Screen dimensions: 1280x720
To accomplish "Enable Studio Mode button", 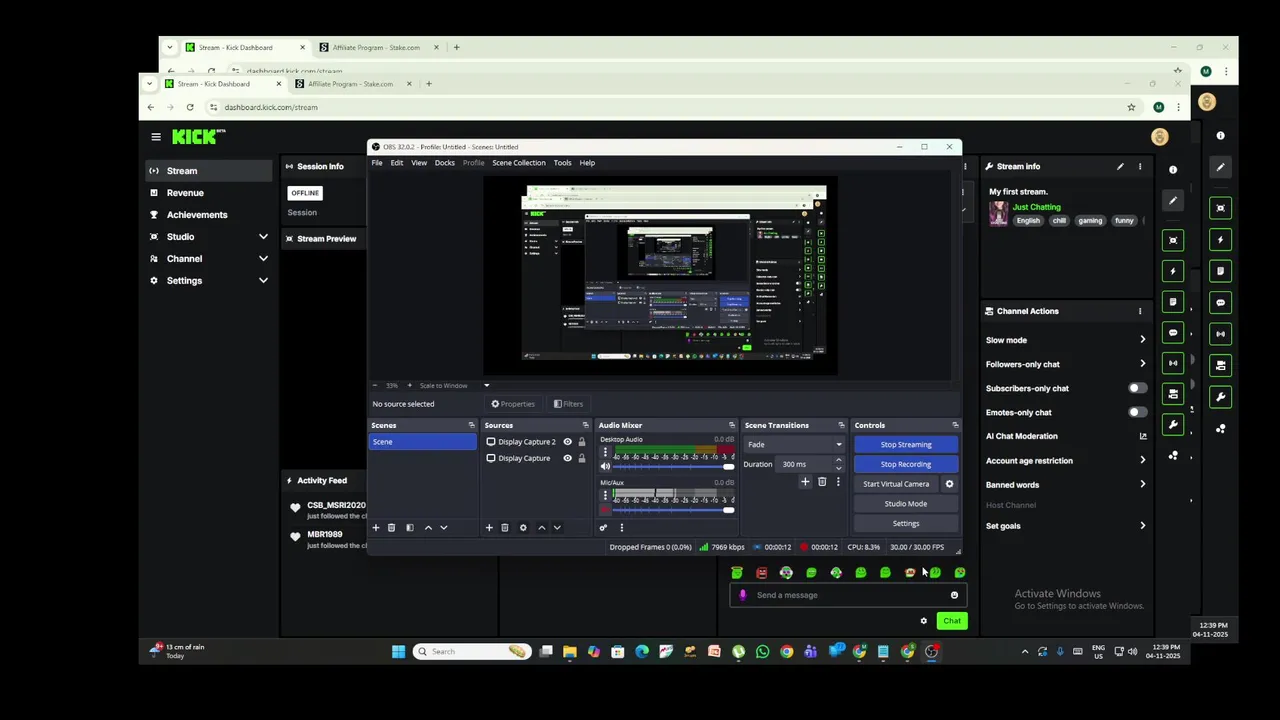I will 906,504.
